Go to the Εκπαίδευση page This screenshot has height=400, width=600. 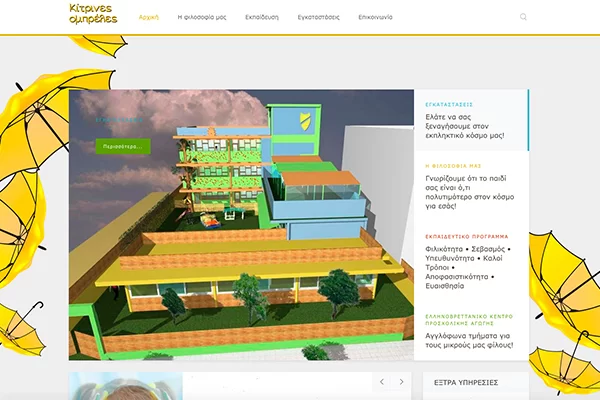263,17
